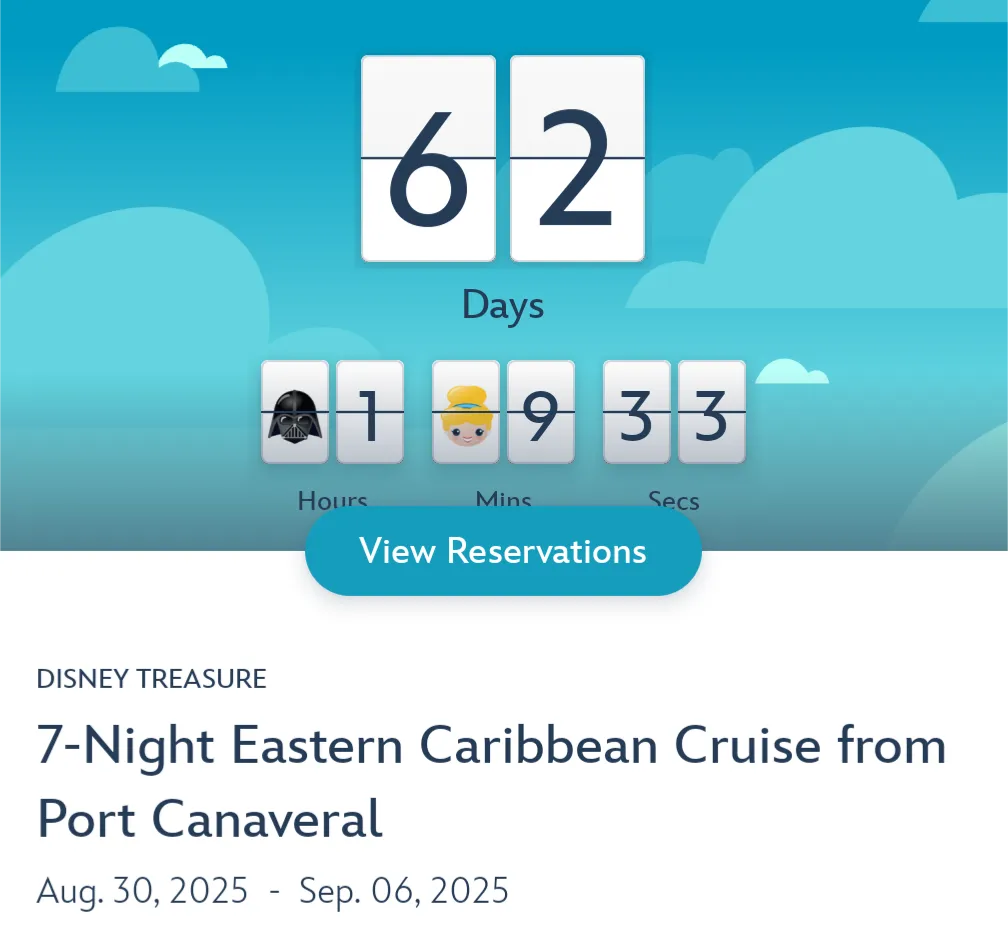Click the Secs label
The width and height of the screenshot is (1008, 945).
click(674, 499)
